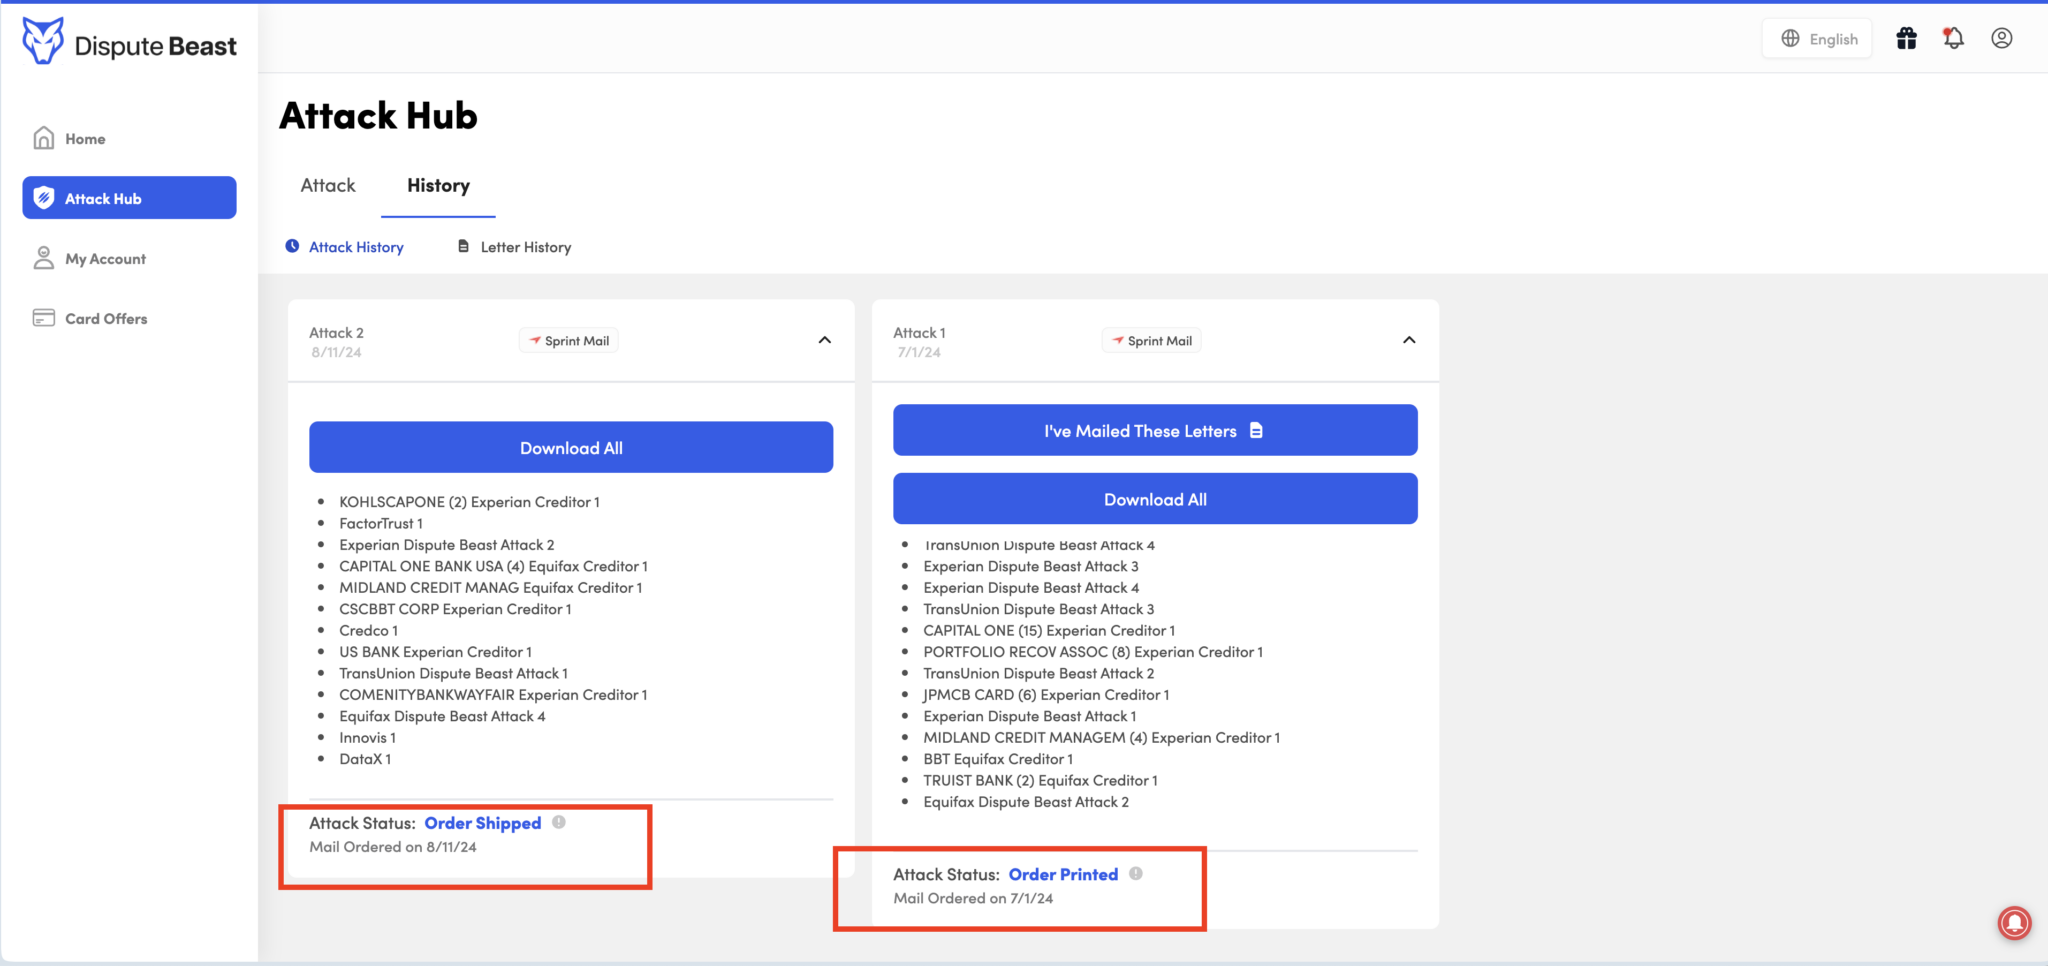
Task: Open Card Offers from the sidebar
Action: point(44,317)
